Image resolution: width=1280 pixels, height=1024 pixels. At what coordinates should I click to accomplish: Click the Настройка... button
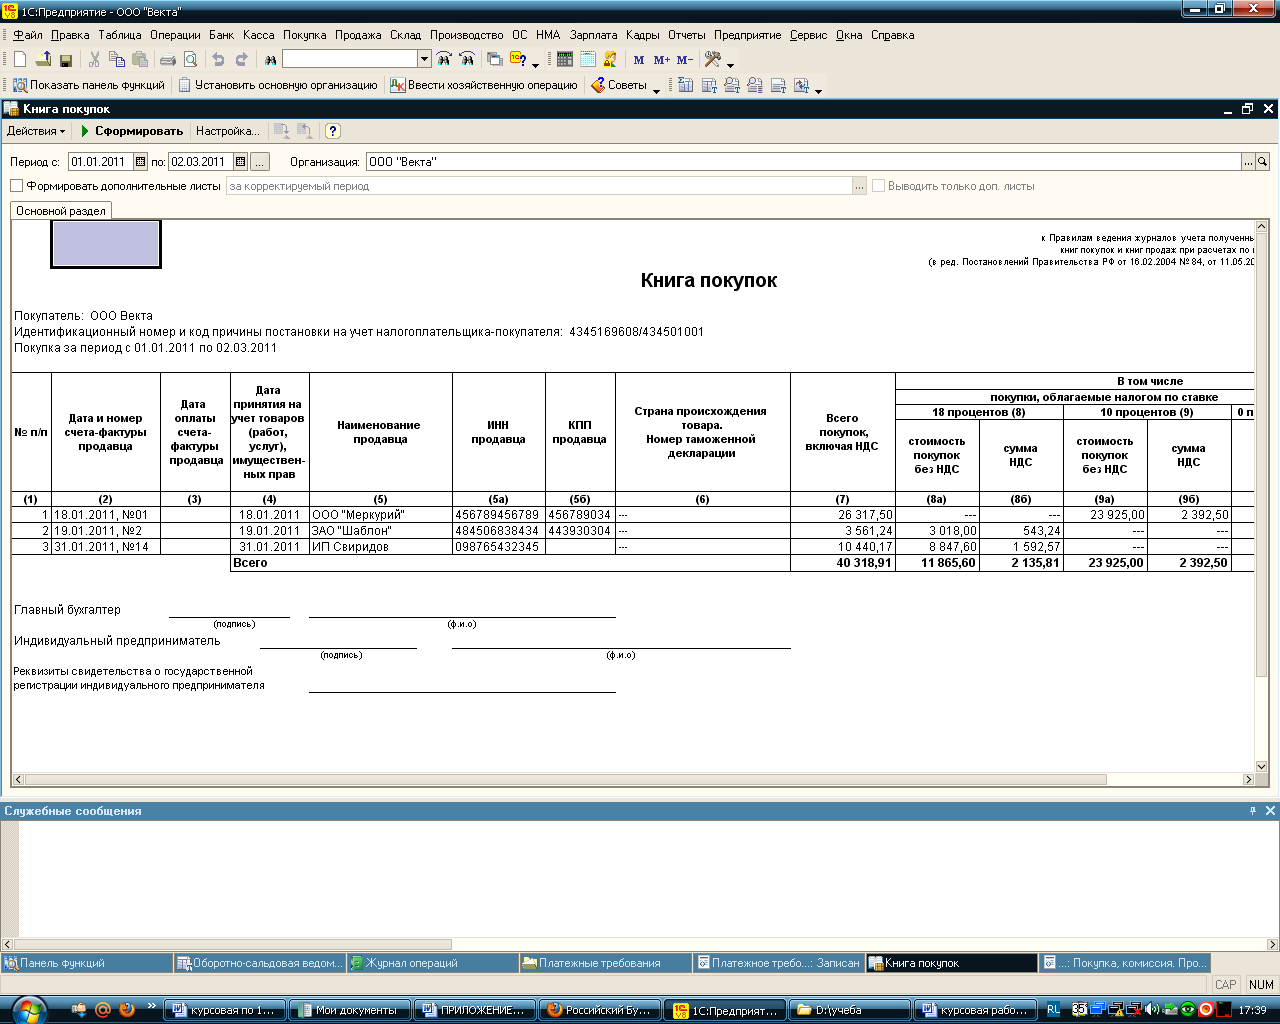coord(227,131)
